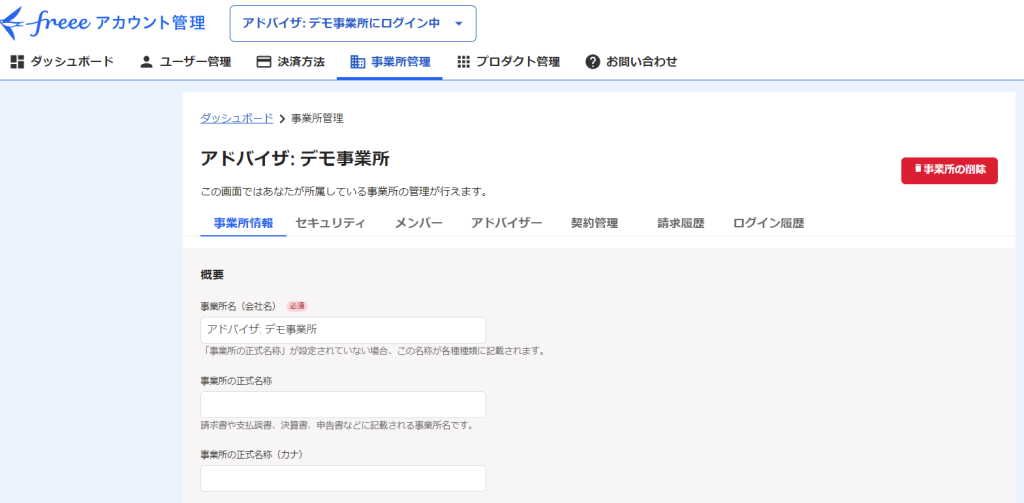Select the アドバイザー tab
1024x503 pixels.
[506, 223]
